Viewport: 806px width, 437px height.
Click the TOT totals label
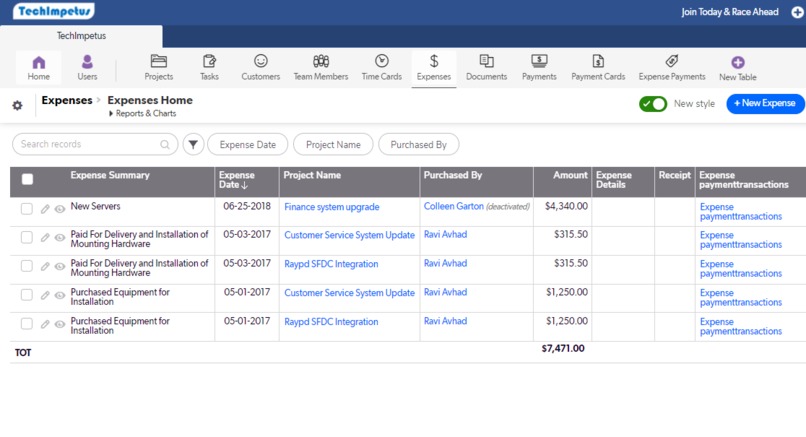23,353
